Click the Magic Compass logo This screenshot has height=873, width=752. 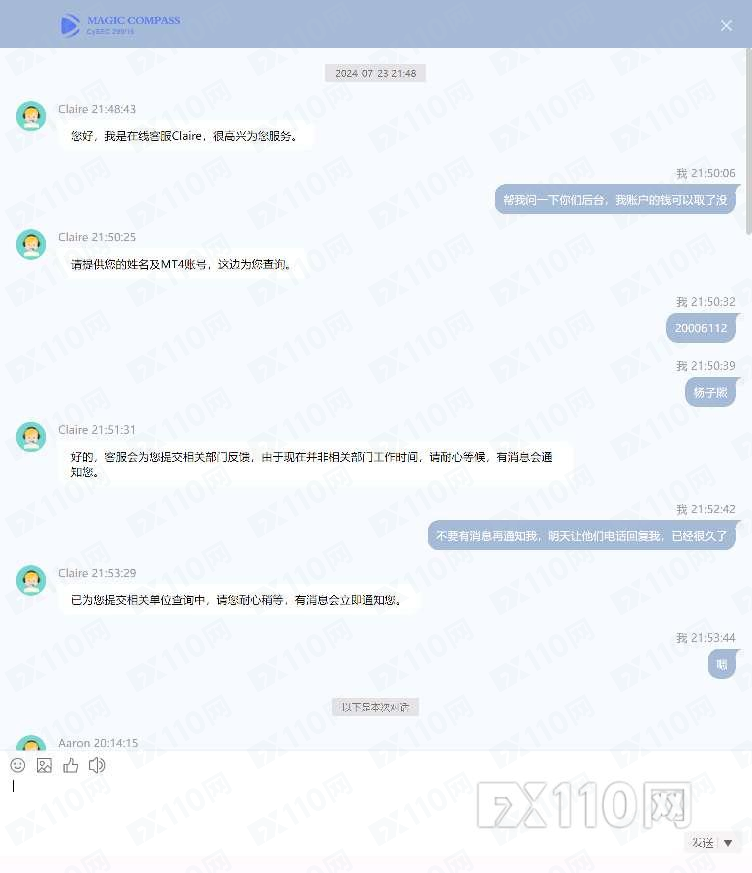[120, 25]
